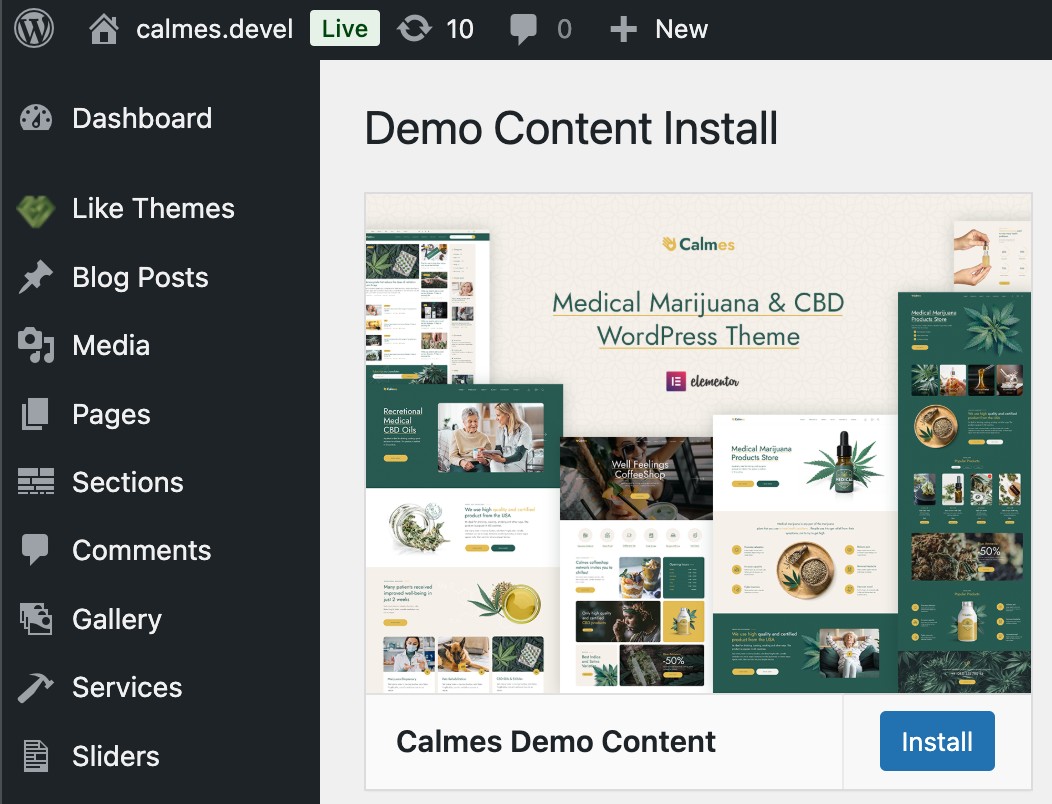Image resolution: width=1052 pixels, height=804 pixels.
Task: Click the plus icon beside New
Action: click(623, 30)
